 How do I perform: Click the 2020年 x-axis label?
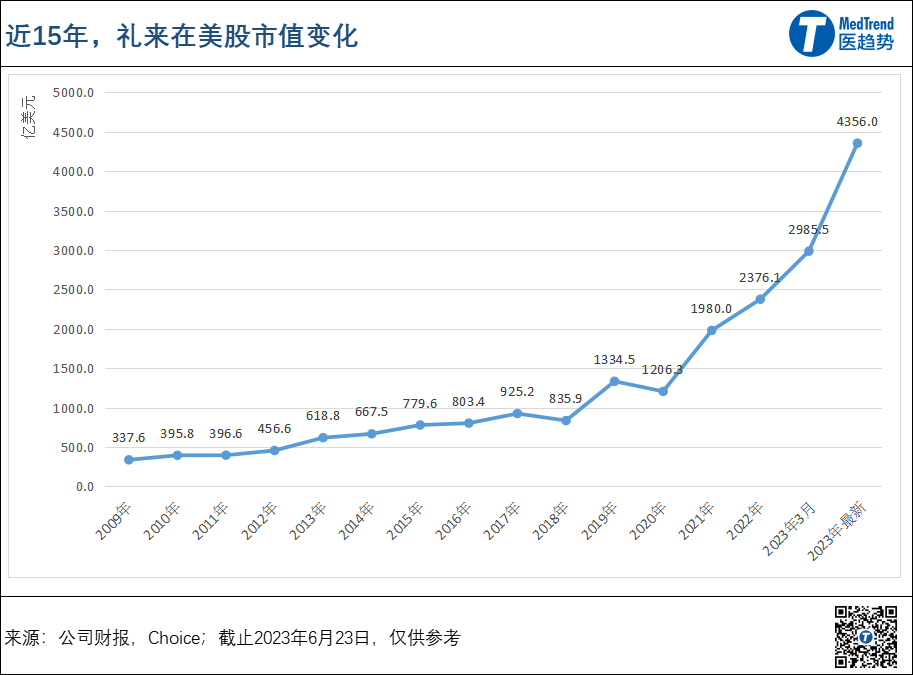pos(647,521)
